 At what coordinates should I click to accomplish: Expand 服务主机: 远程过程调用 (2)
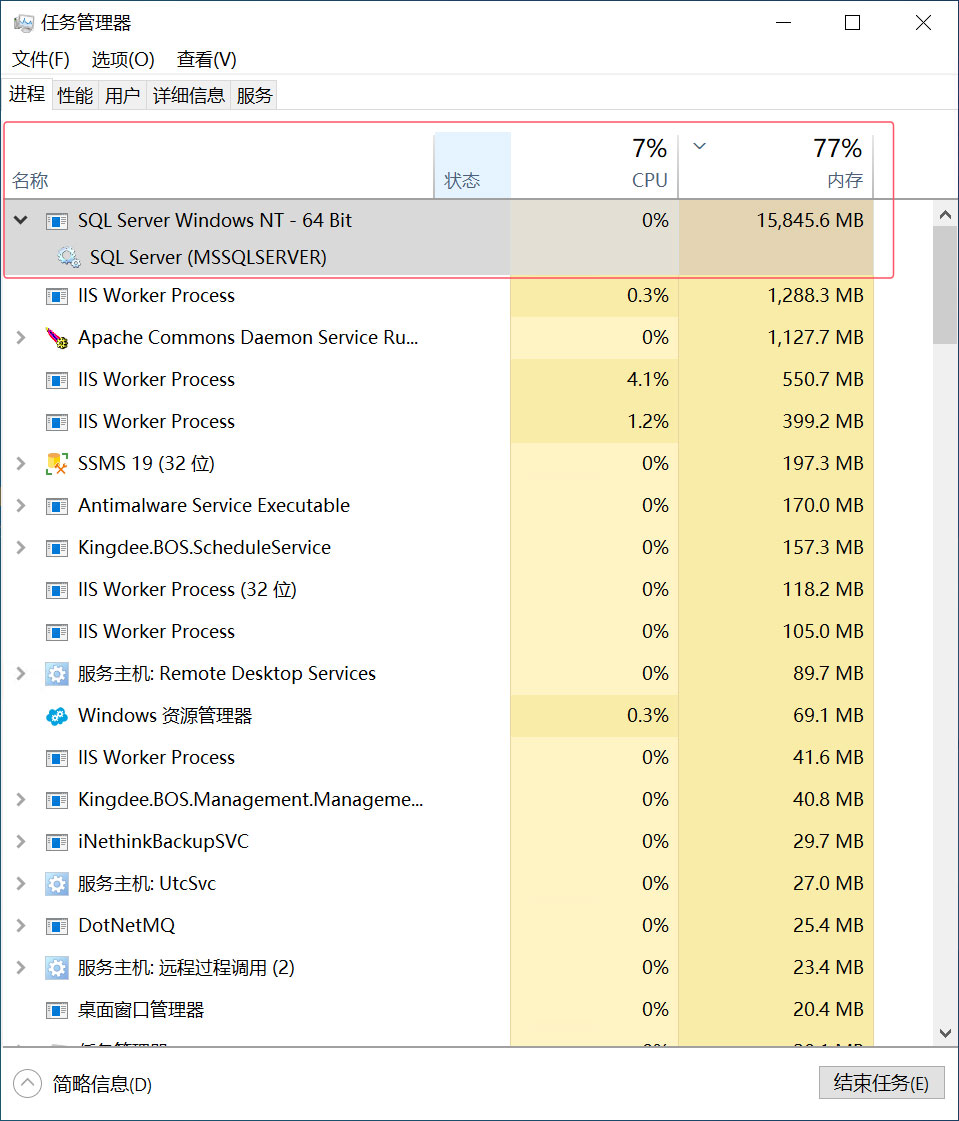pyautogui.click(x=21, y=968)
